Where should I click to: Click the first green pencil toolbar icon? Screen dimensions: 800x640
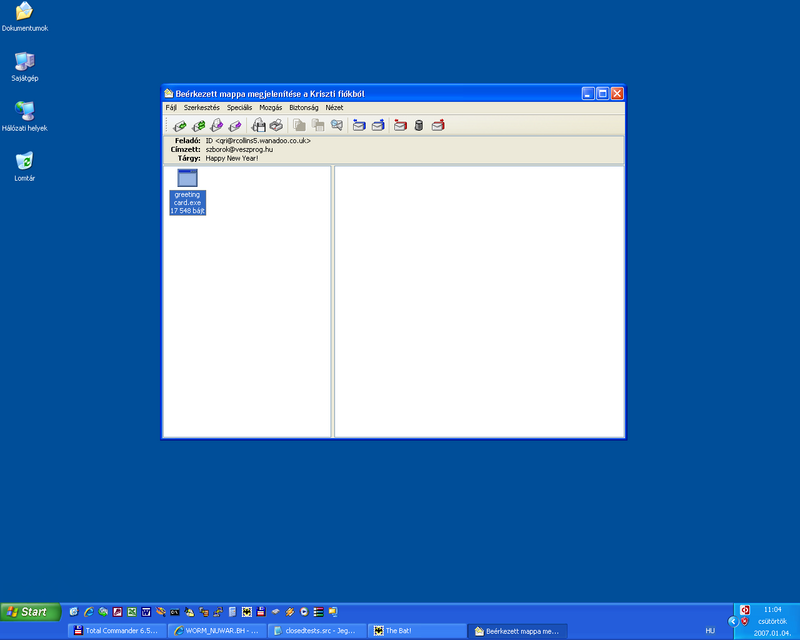tap(180, 125)
